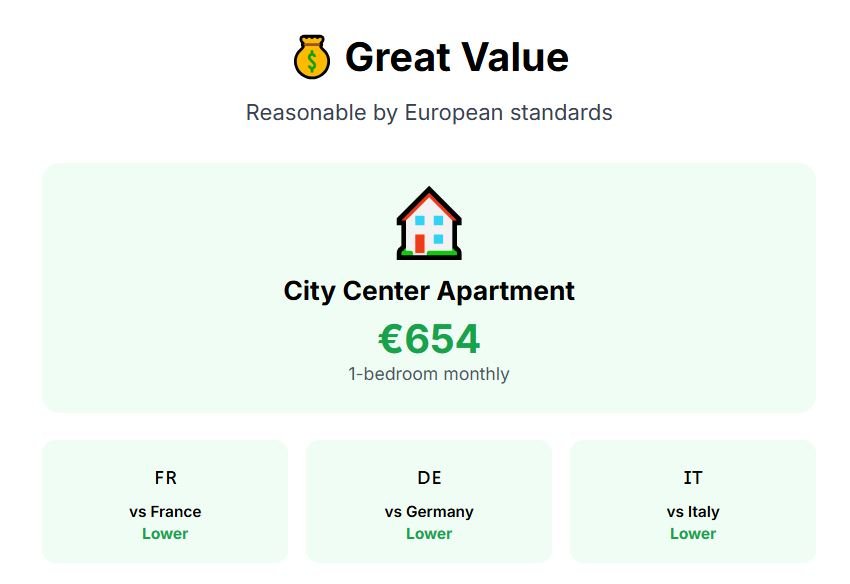
Task: Click the green Lower text under France
Action: click(x=165, y=533)
